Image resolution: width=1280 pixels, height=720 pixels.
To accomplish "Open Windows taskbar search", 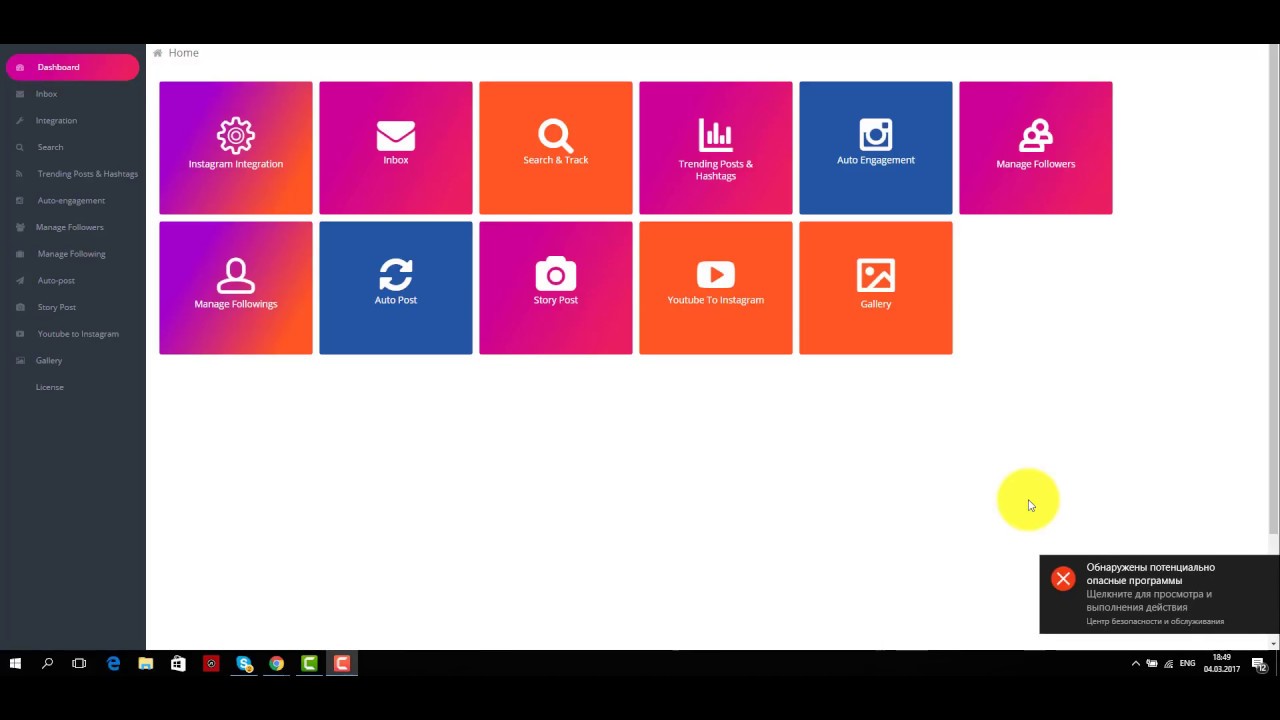I will [47, 663].
